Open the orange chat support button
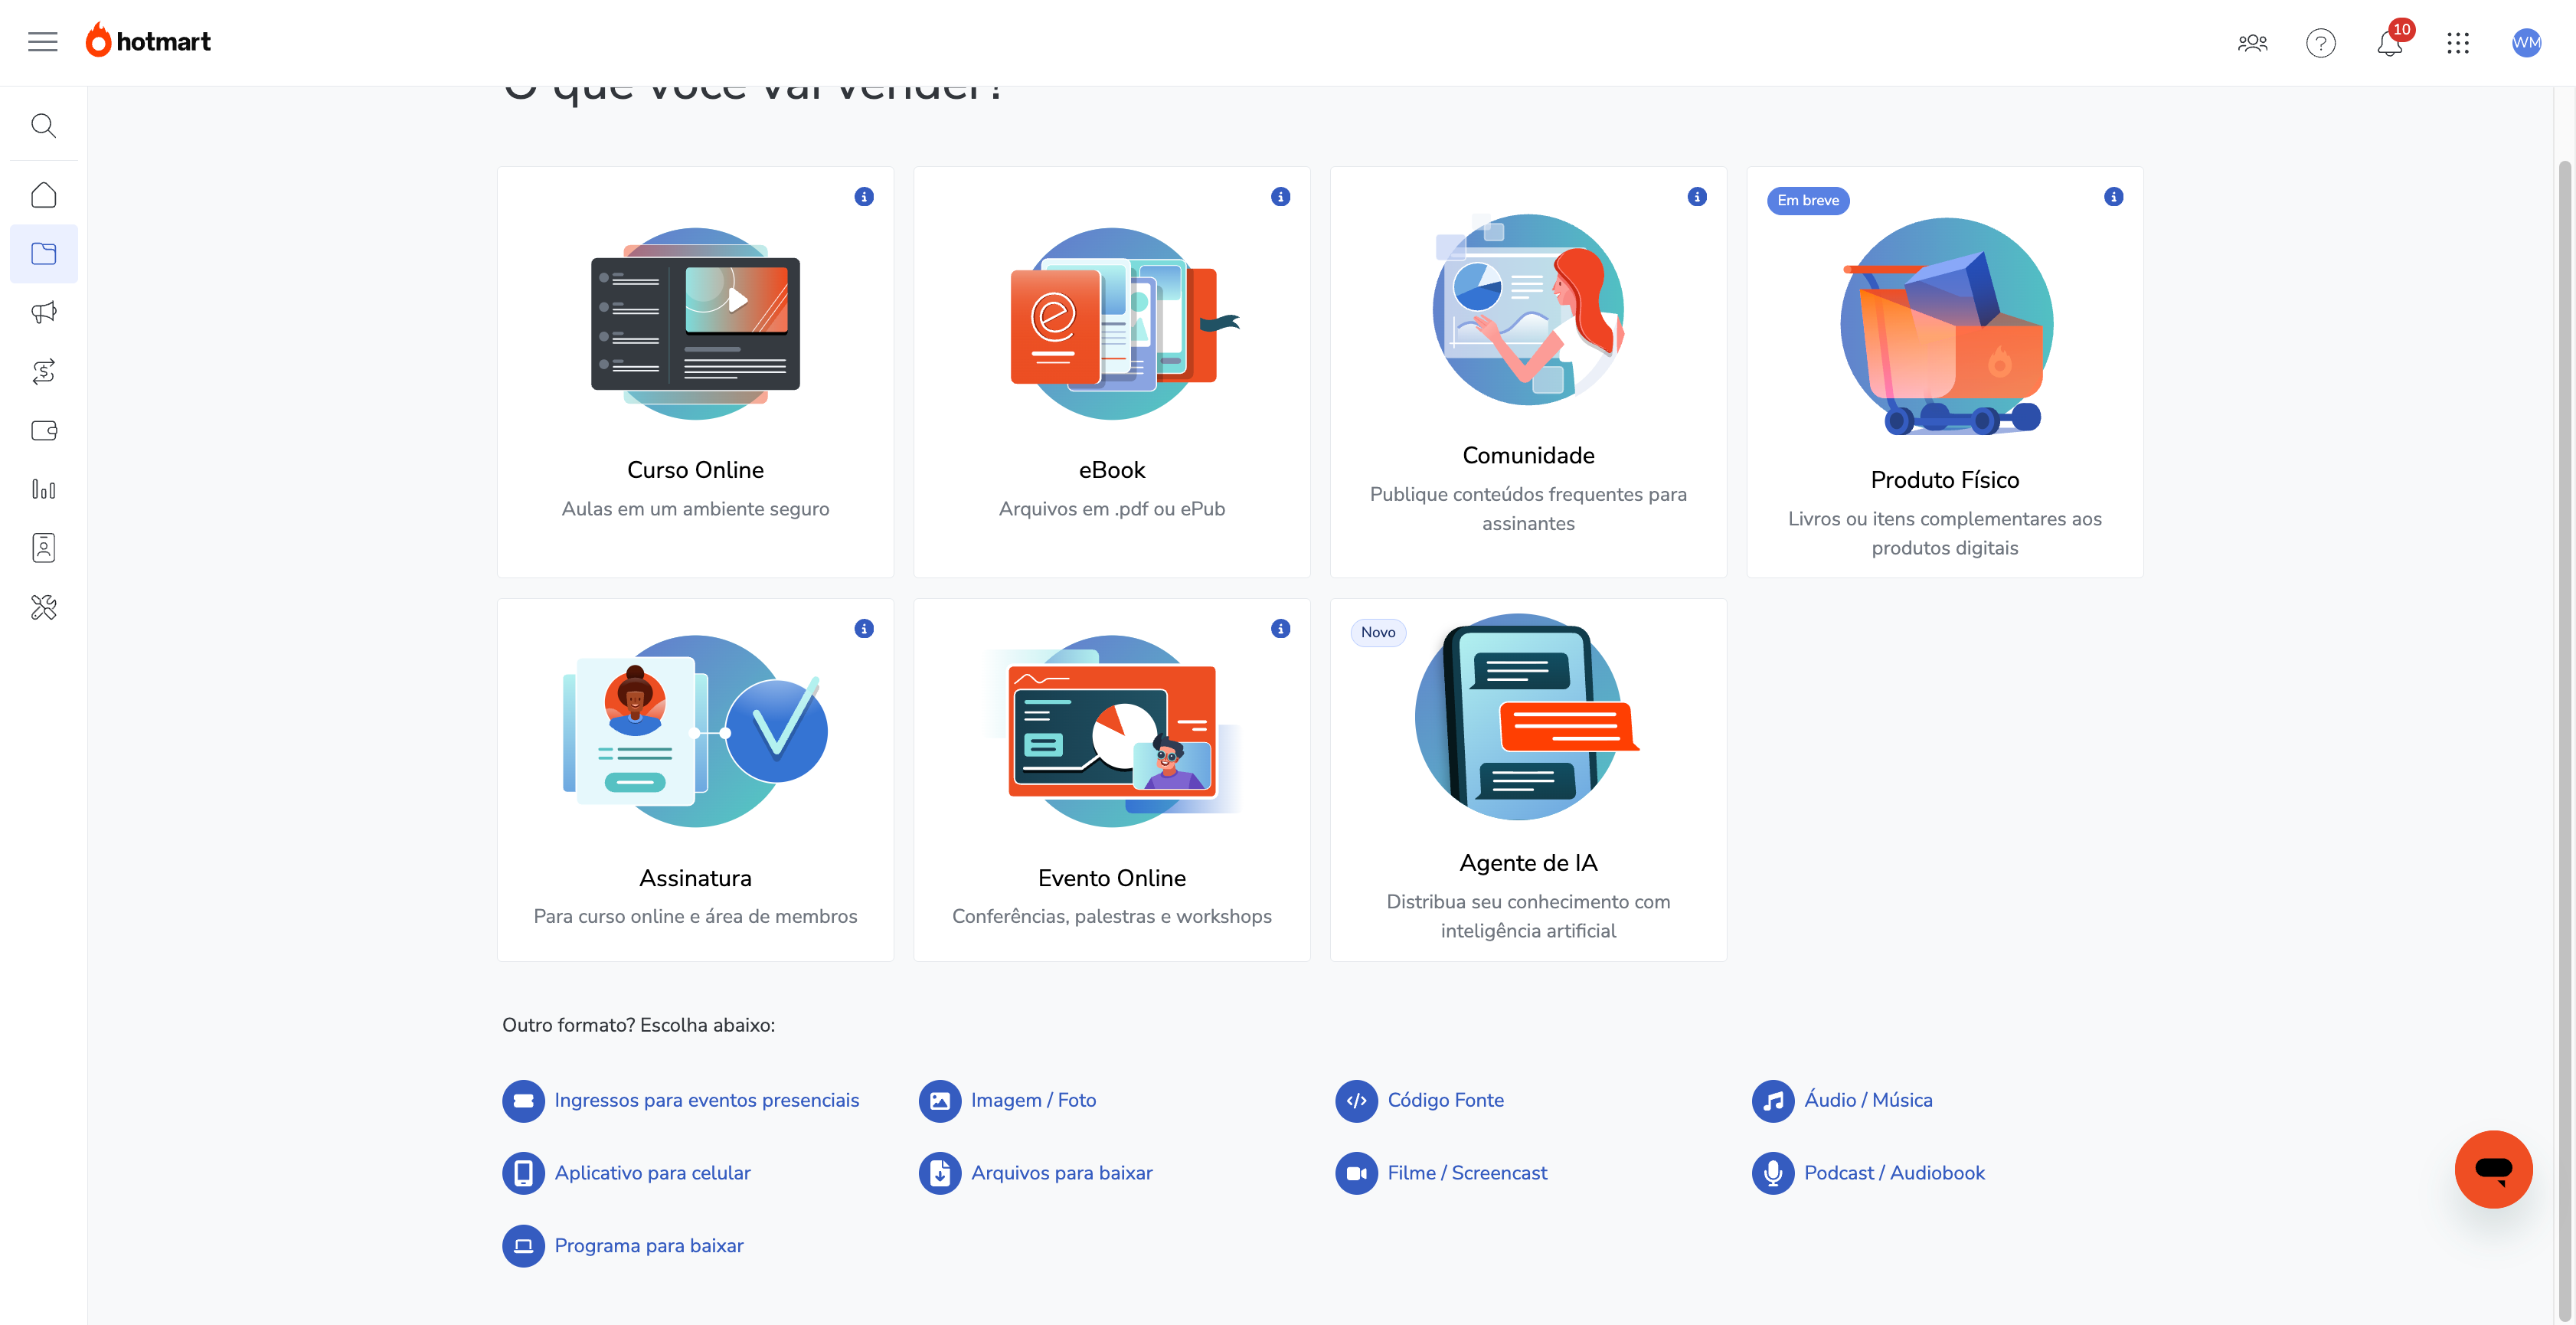The width and height of the screenshot is (2576, 1325). (2493, 1169)
